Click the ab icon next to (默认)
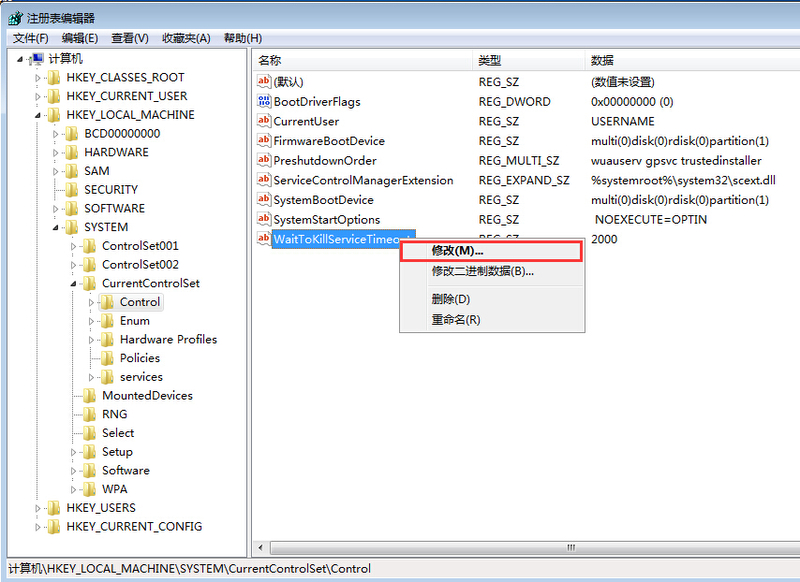This screenshot has width=800, height=582. 263,81
